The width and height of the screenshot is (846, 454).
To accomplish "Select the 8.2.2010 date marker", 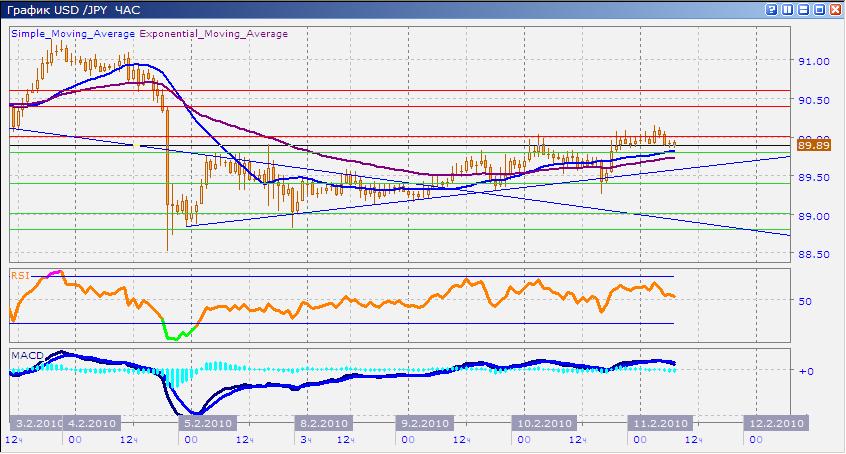I will pos(323,423).
